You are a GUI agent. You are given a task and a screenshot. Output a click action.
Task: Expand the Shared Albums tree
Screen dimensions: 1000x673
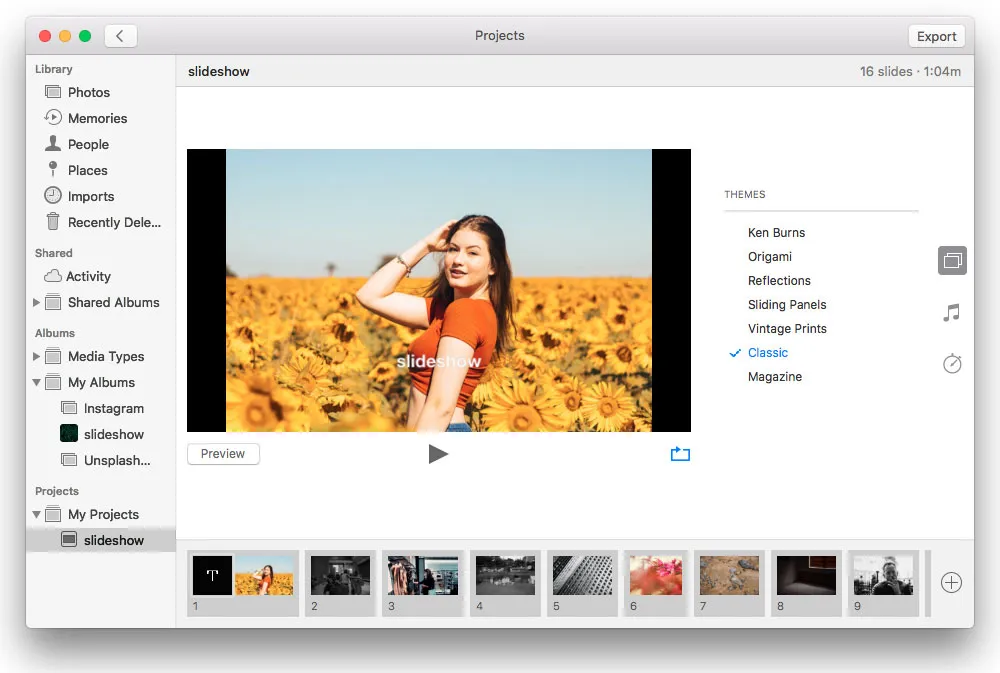[37, 302]
